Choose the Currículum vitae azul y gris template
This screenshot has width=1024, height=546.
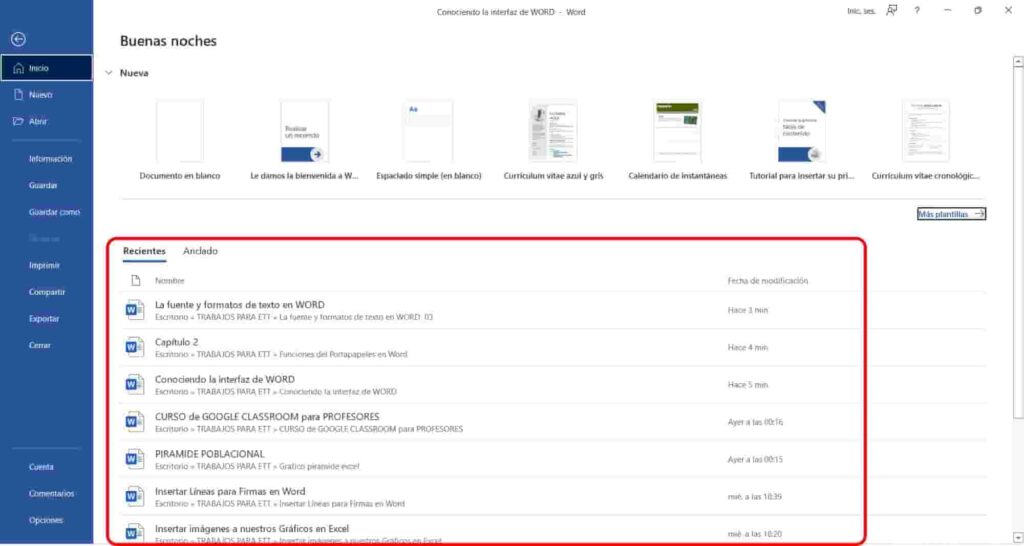553,140
